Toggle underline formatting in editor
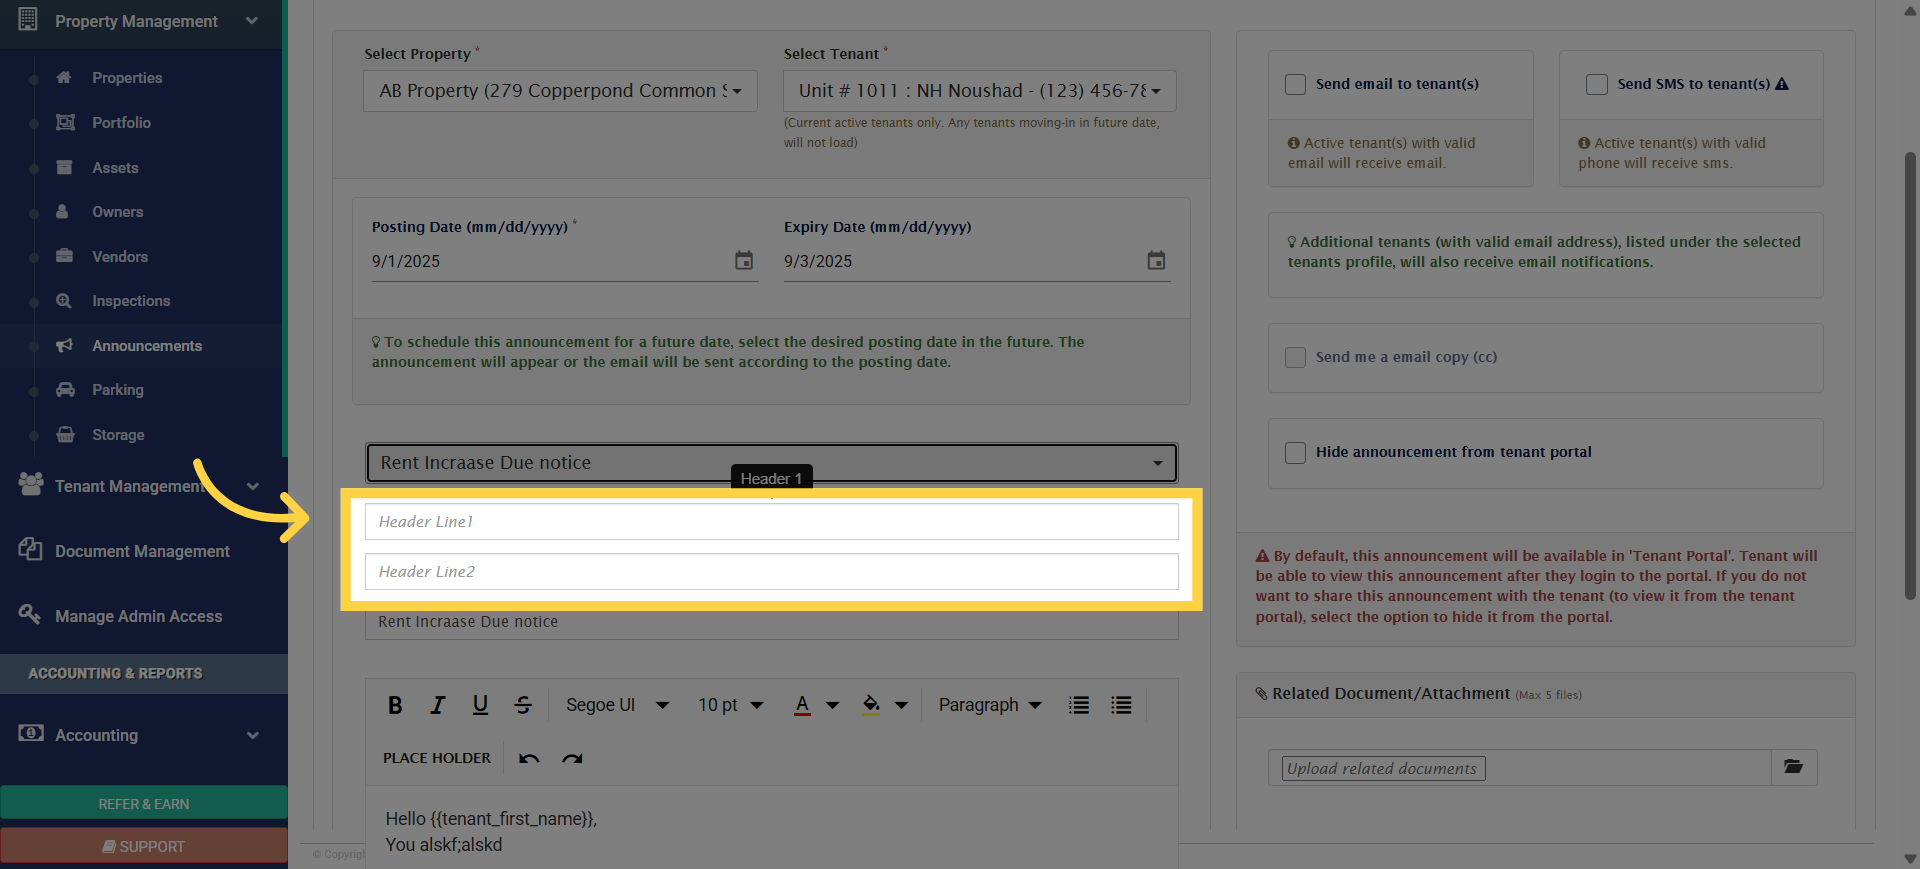 [x=480, y=705]
